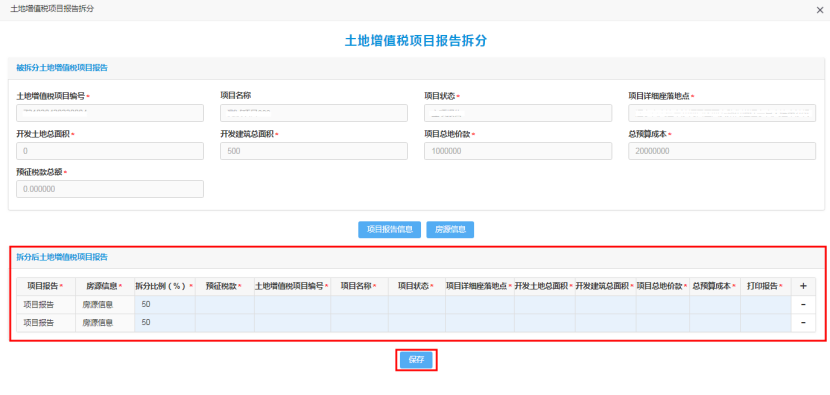Remove the first split row using its minus icon
Viewport: 830px width, 395px height.
(803, 304)
